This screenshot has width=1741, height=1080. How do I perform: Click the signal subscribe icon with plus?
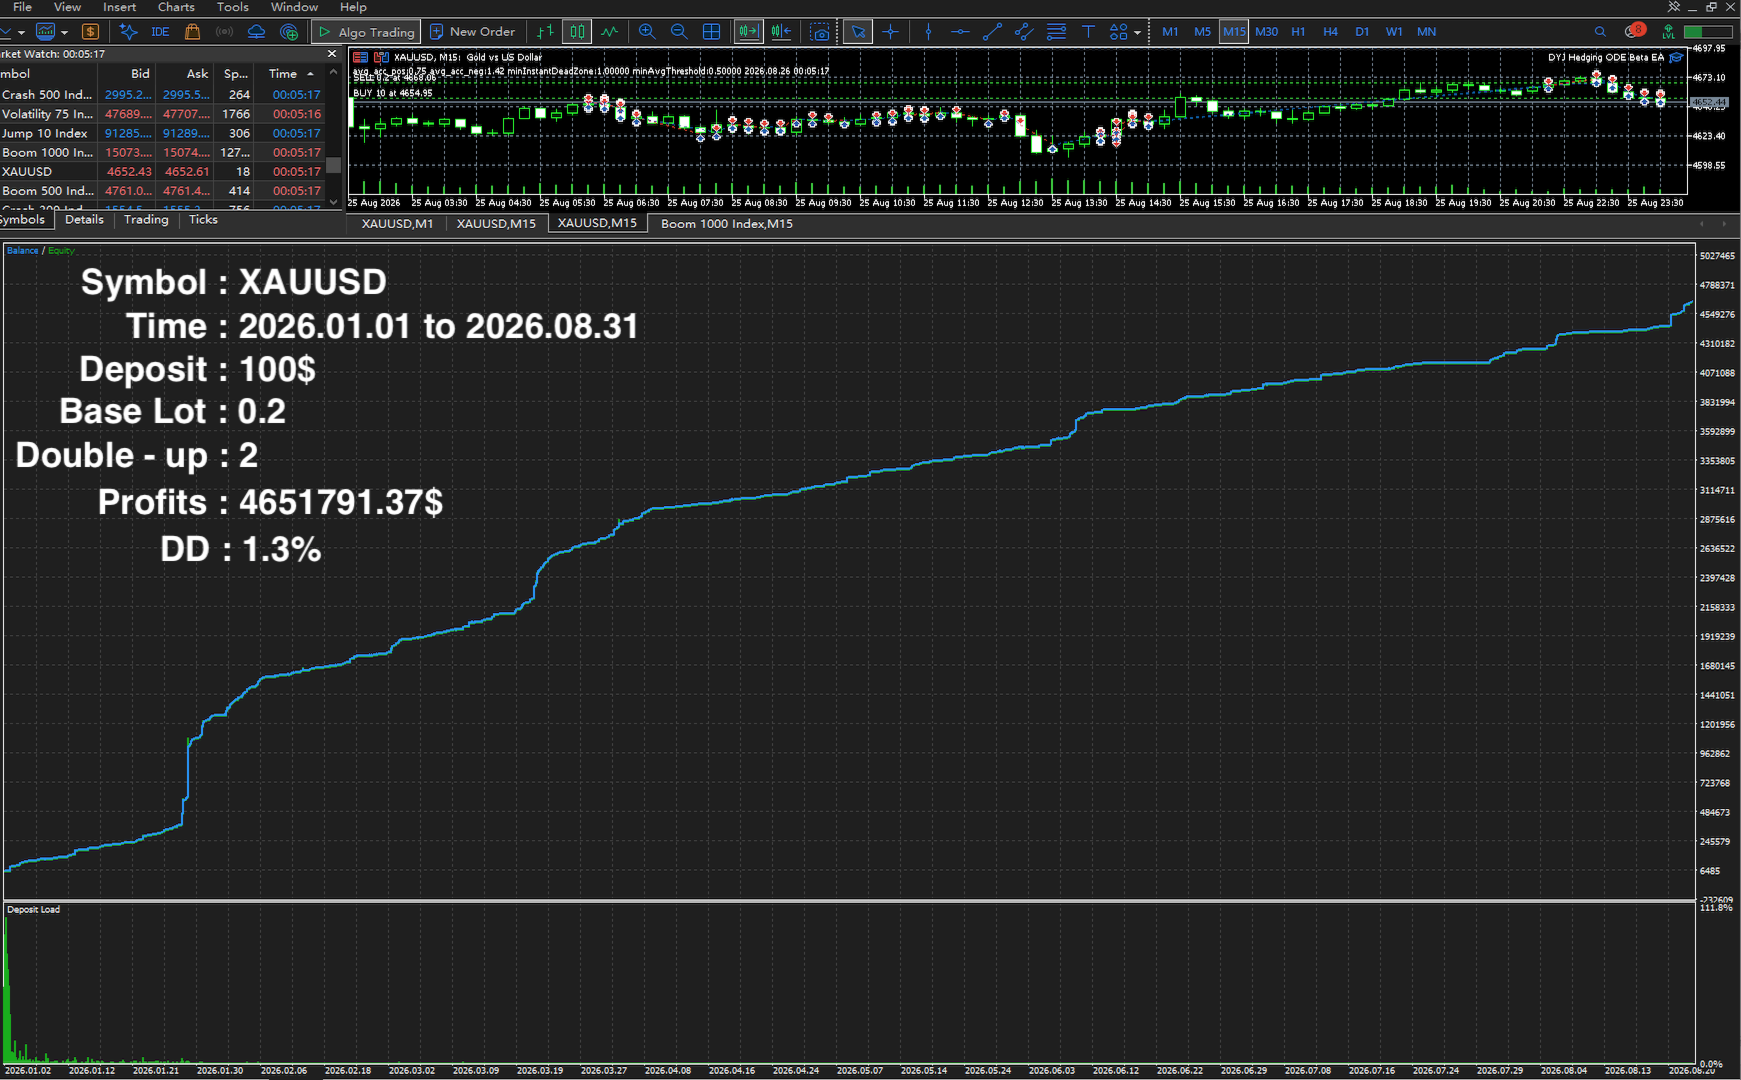(289, 32)
